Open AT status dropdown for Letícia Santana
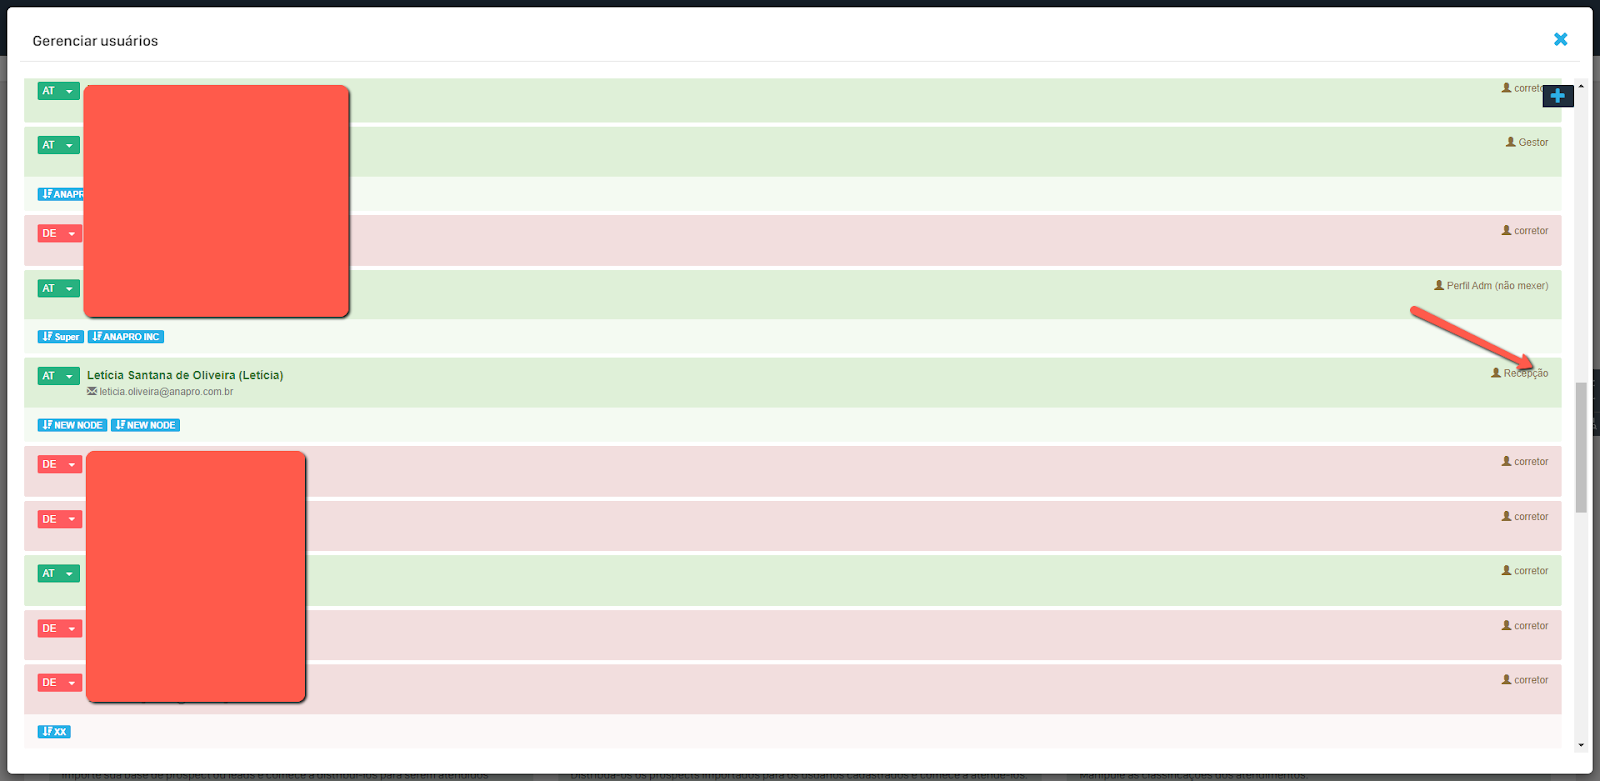This screenshot has width=1600, height=781. click(59, 376)
